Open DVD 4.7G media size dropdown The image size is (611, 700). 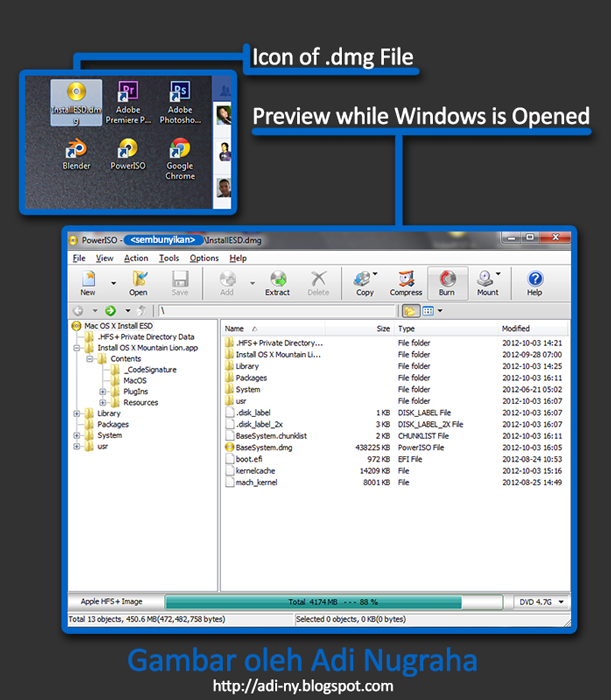[x=541, y=602]
